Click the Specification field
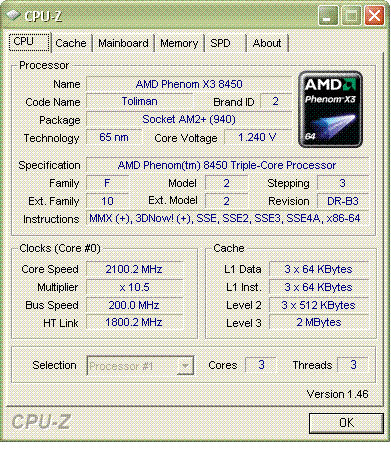This screenshot has width=391, height=450. coord(227,165)
